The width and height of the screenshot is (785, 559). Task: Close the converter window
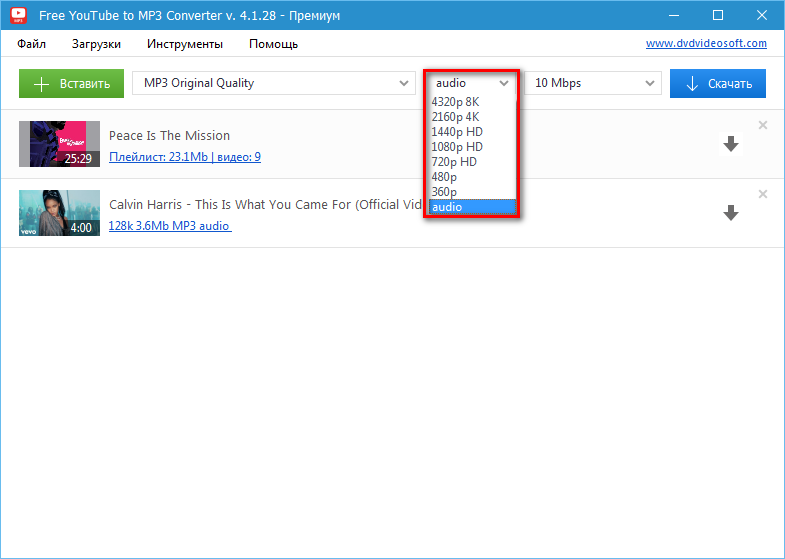click(x=762, y=16)
